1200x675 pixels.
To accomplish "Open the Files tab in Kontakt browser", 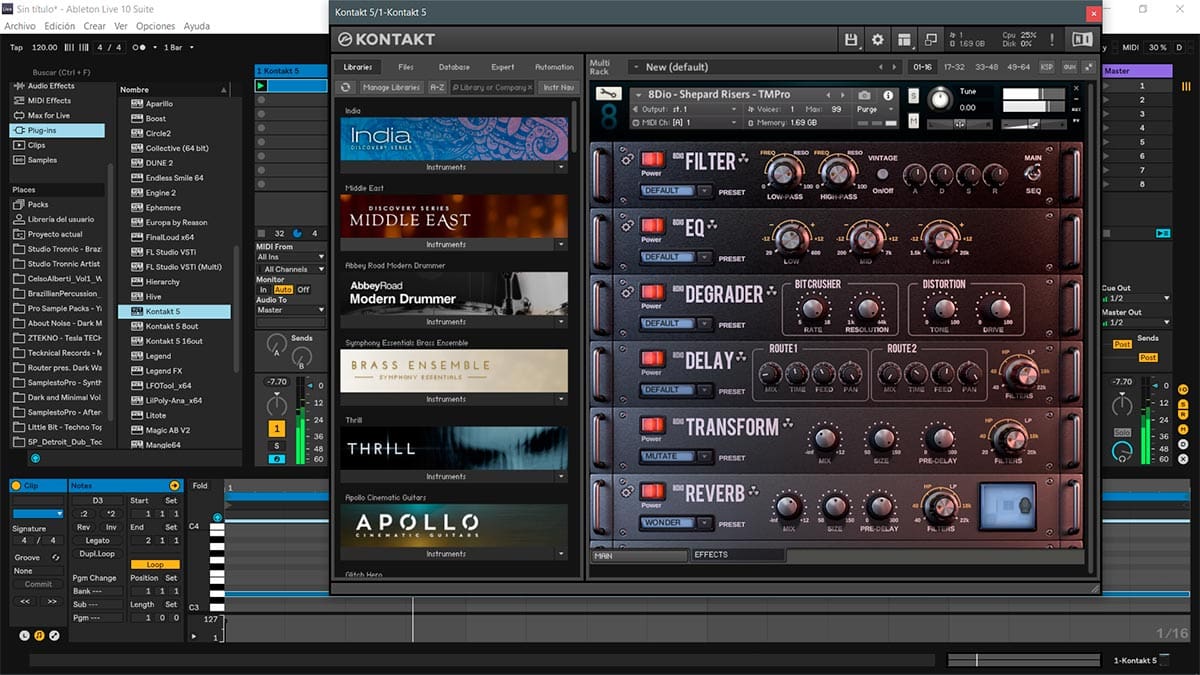I will pyautogui.click(x=406, y=67).
